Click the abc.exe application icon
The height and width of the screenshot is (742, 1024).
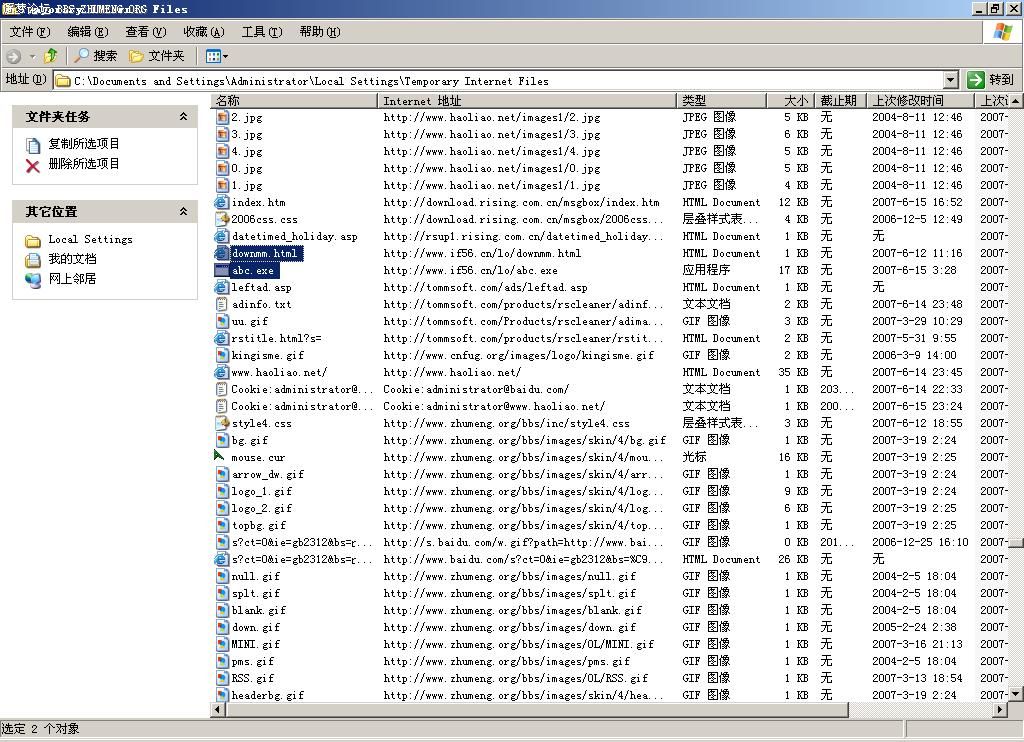coord(222,270)
